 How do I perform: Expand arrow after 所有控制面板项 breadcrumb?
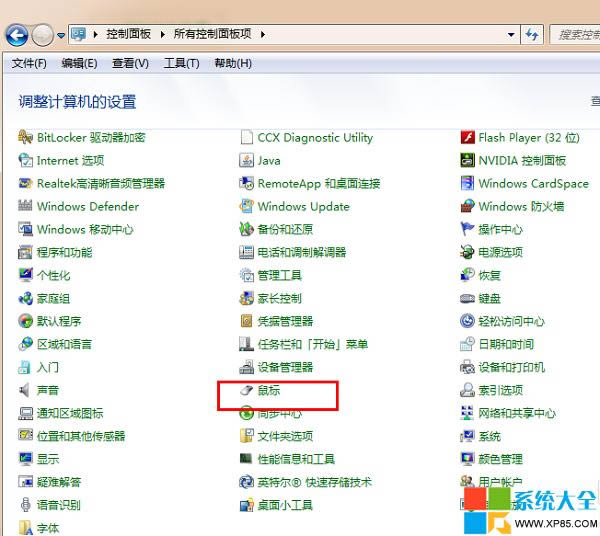pos(262,34)
